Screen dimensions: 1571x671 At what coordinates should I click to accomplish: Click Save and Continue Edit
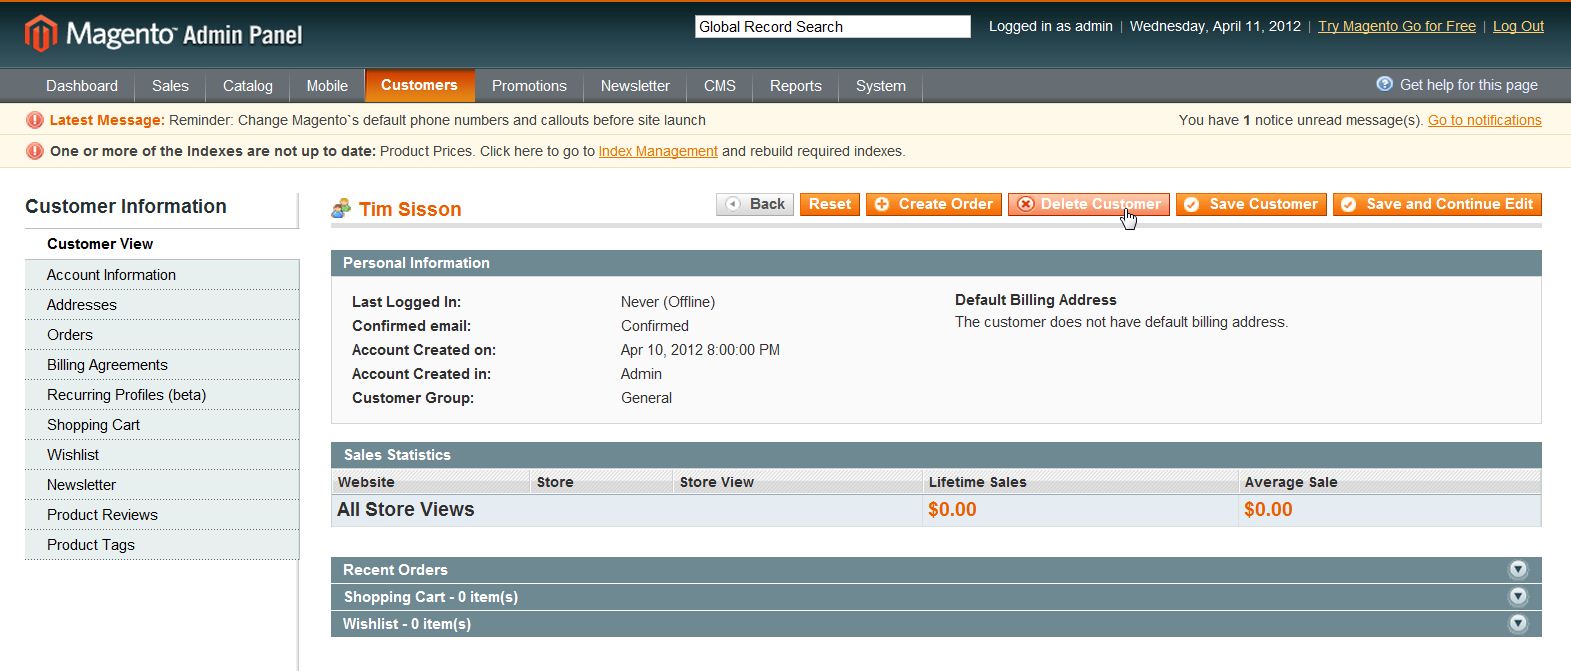click(1437, 204)
